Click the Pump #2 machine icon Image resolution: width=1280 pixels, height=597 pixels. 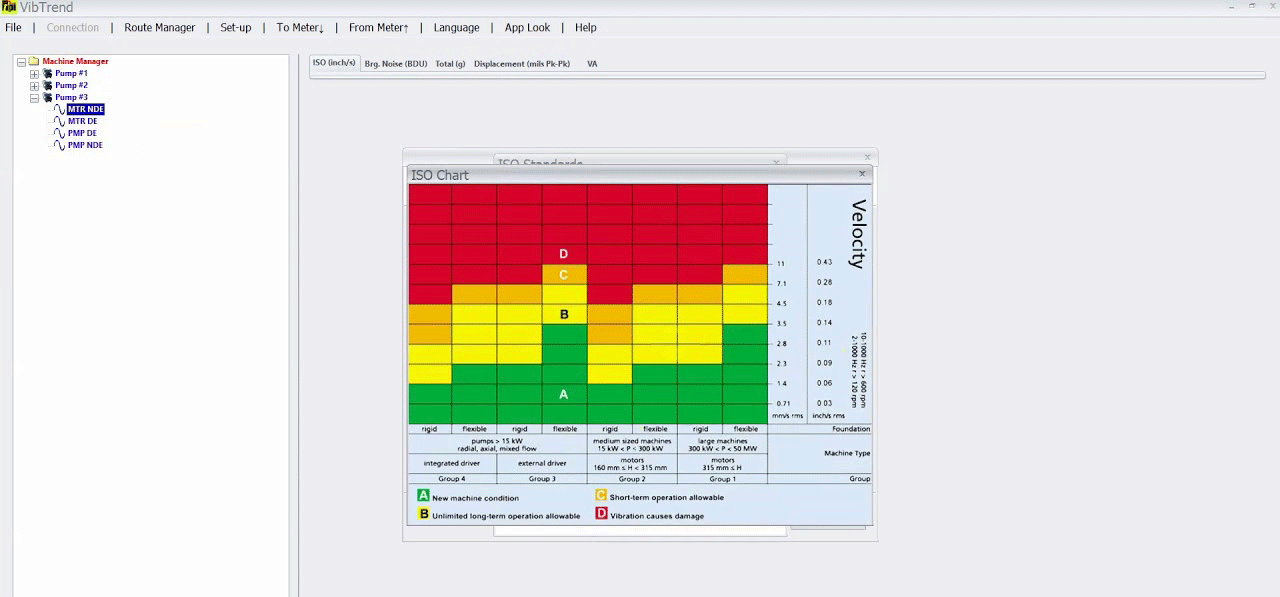click(47, 86)
